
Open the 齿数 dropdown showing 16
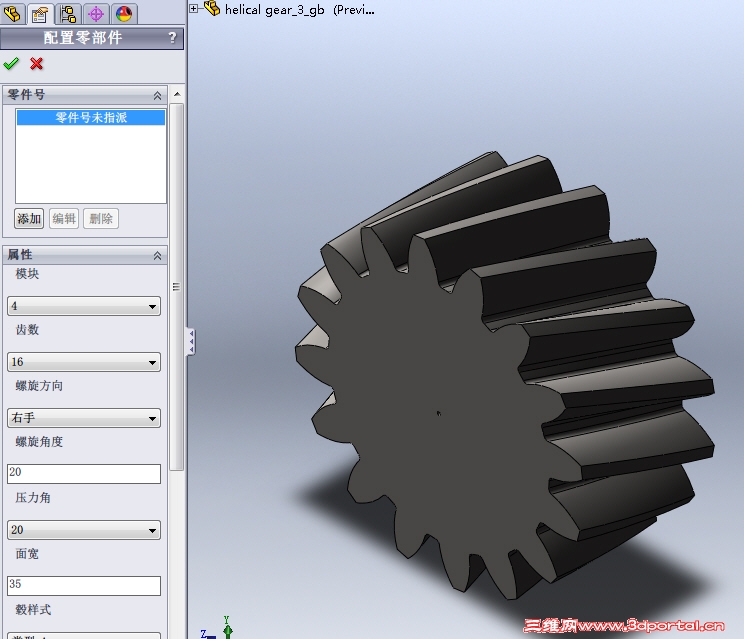point(84,362)
